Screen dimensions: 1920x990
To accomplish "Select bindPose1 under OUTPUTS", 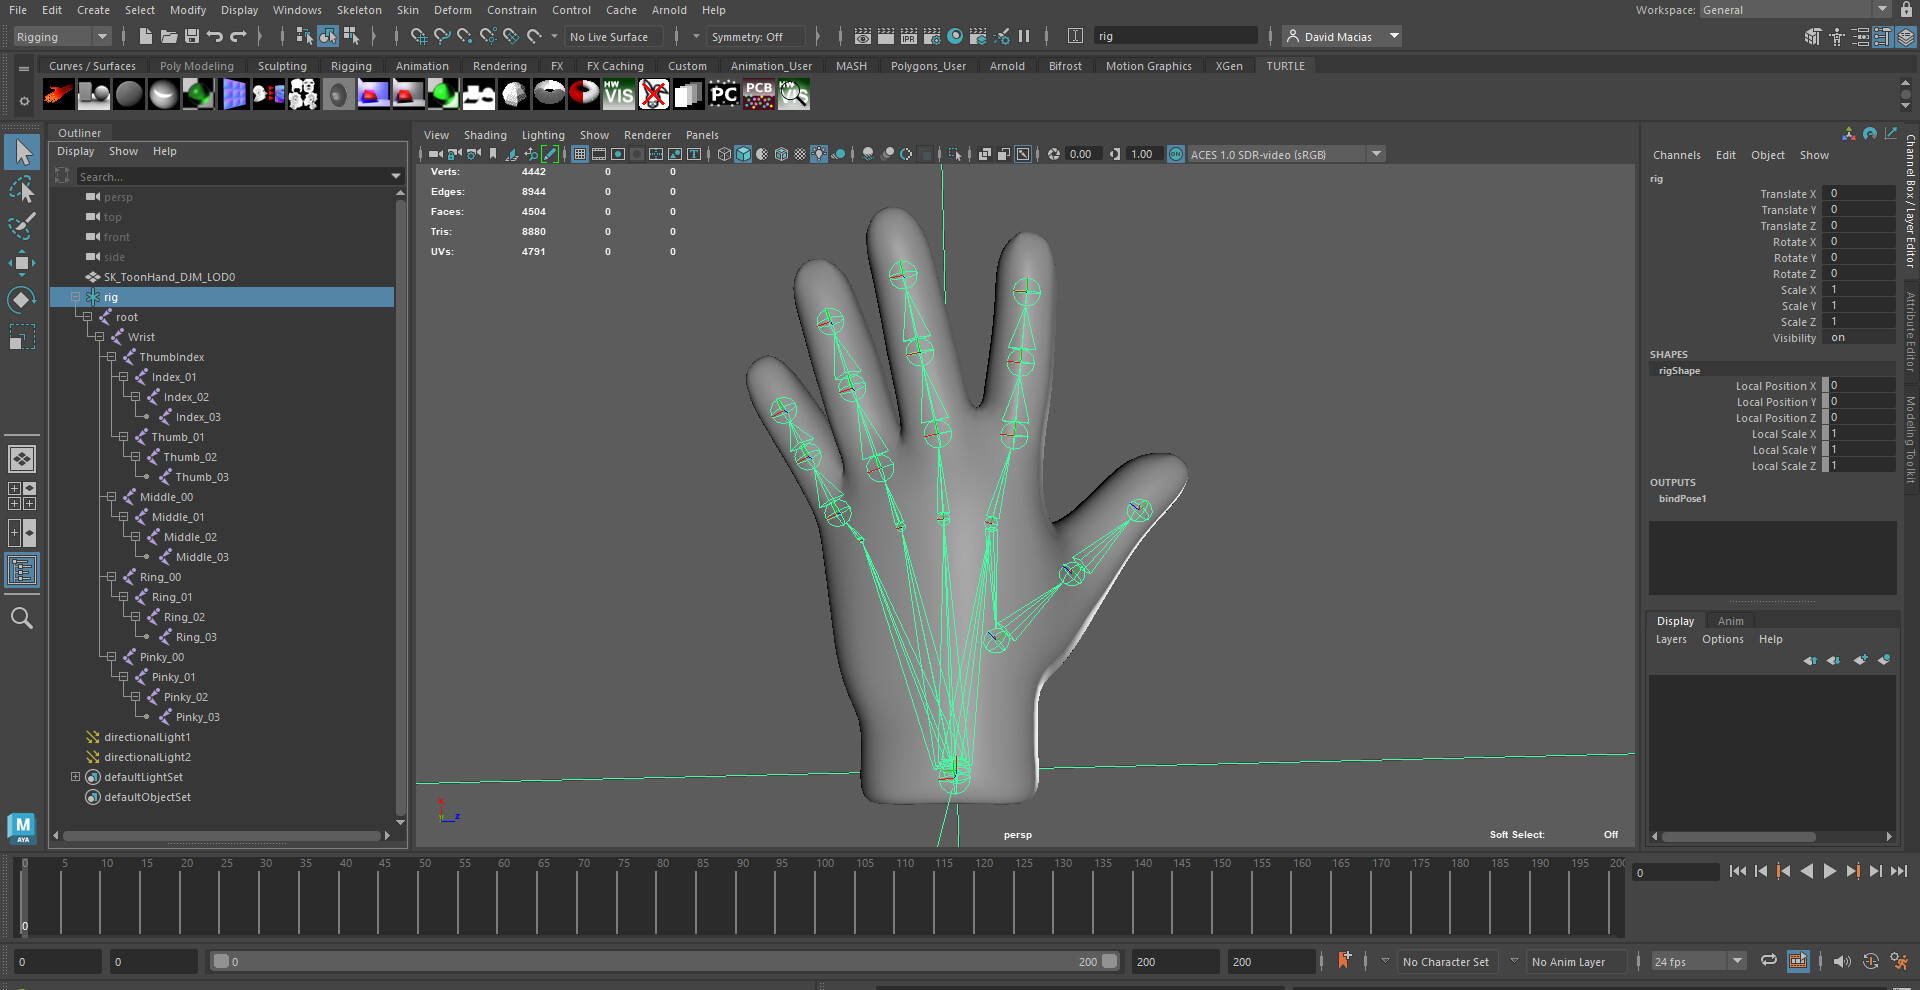I will tap(1683, 498).
